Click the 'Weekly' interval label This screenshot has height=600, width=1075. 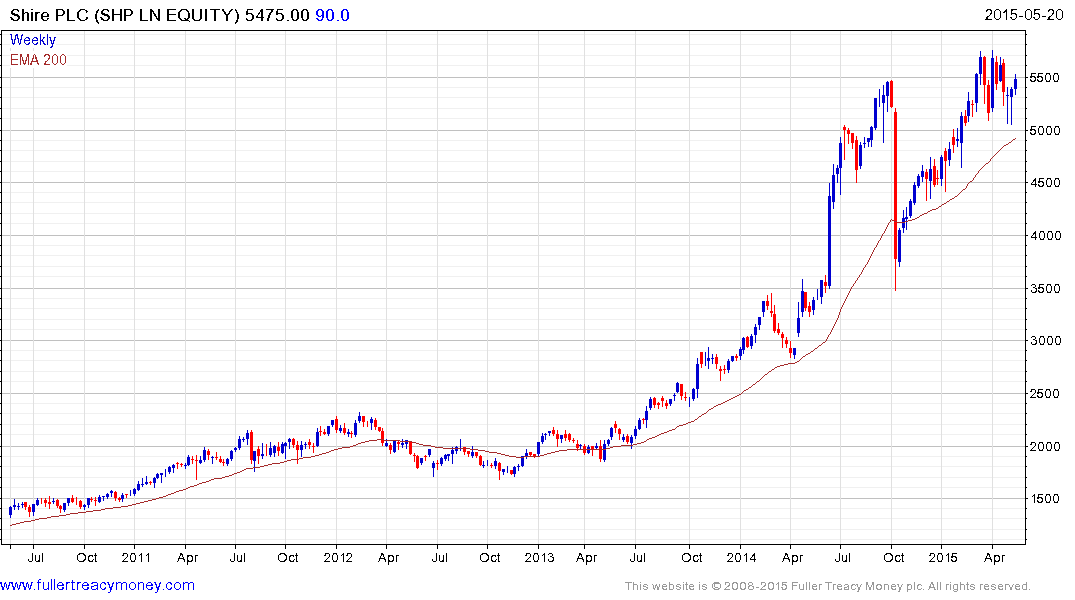pos(33,40)
